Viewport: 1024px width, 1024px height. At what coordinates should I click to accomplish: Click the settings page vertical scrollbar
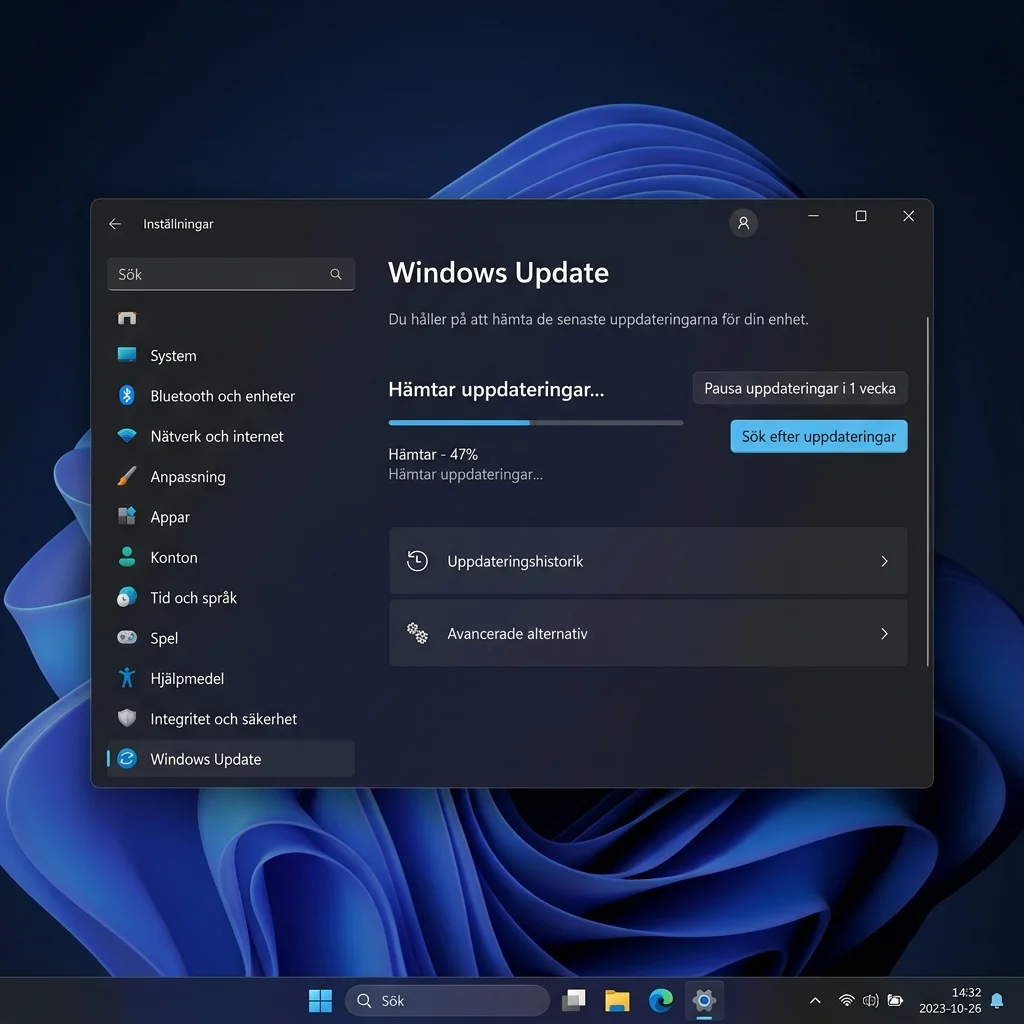click(x=927, y=491)
